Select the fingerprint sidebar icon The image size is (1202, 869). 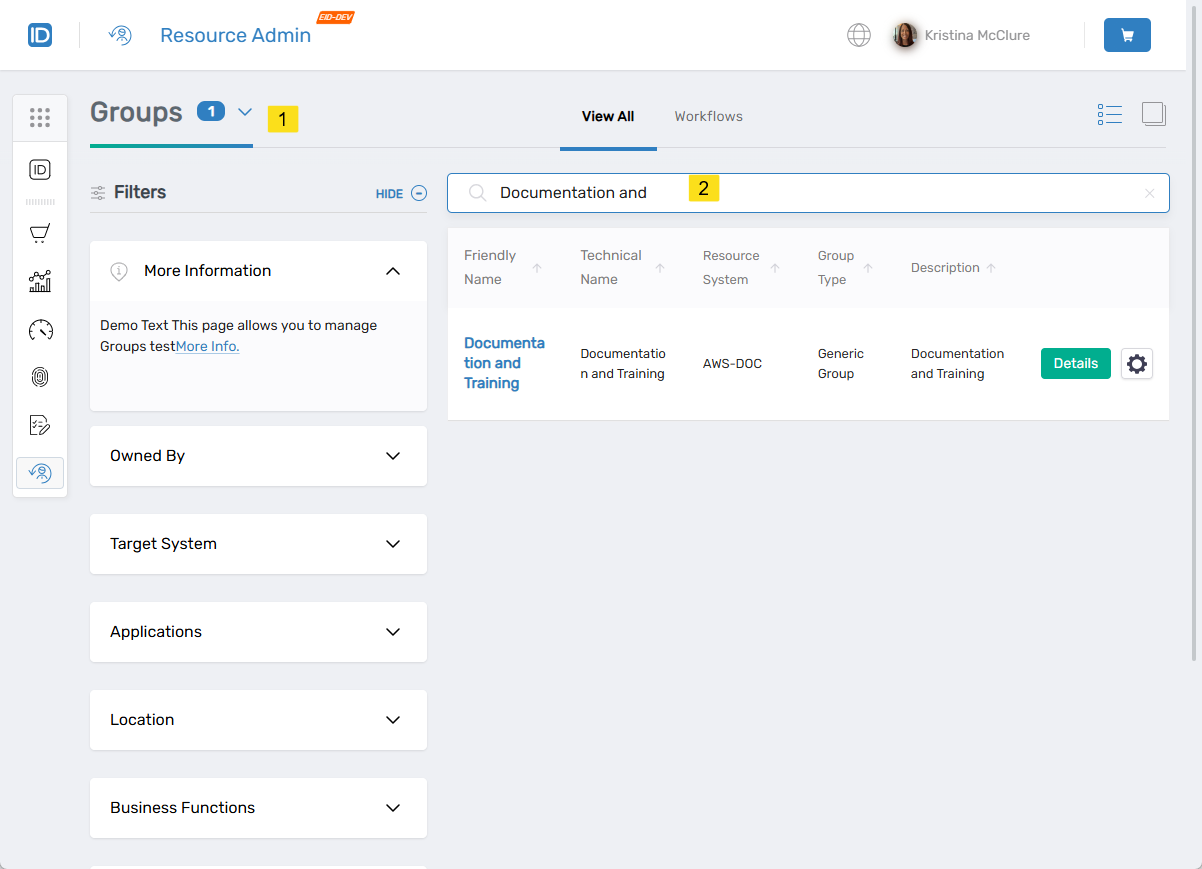(x=40, y=377)
